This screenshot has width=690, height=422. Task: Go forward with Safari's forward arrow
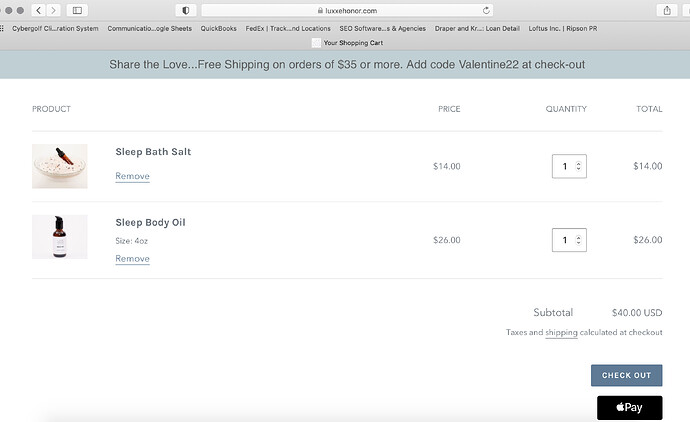click(x=54, y=10)
